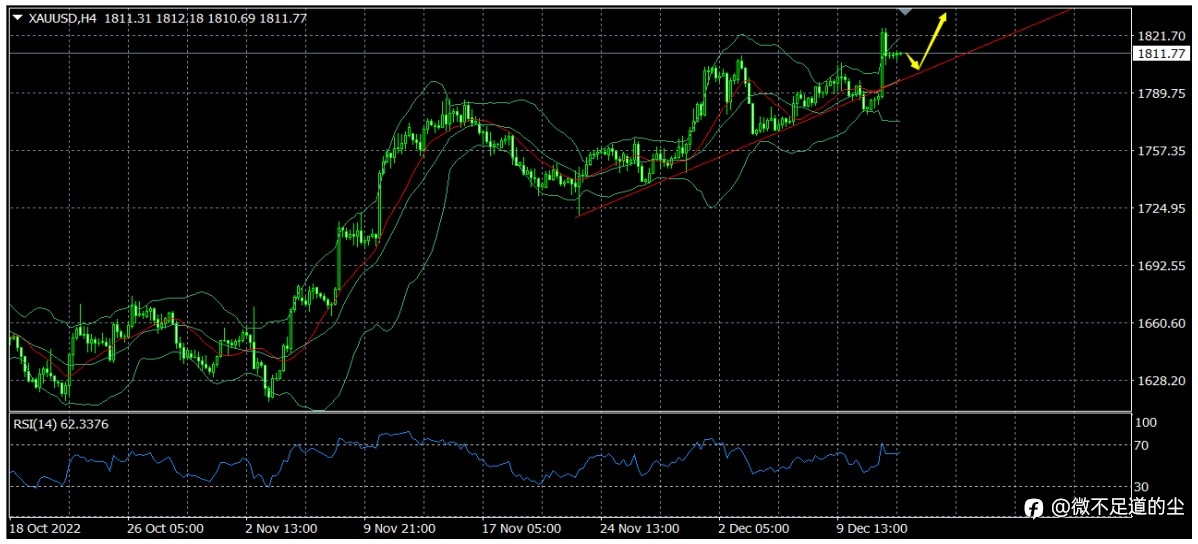Click the 1660.60 price axis label
Viewport: 1198px width, 544px height.
(1161, 323)
